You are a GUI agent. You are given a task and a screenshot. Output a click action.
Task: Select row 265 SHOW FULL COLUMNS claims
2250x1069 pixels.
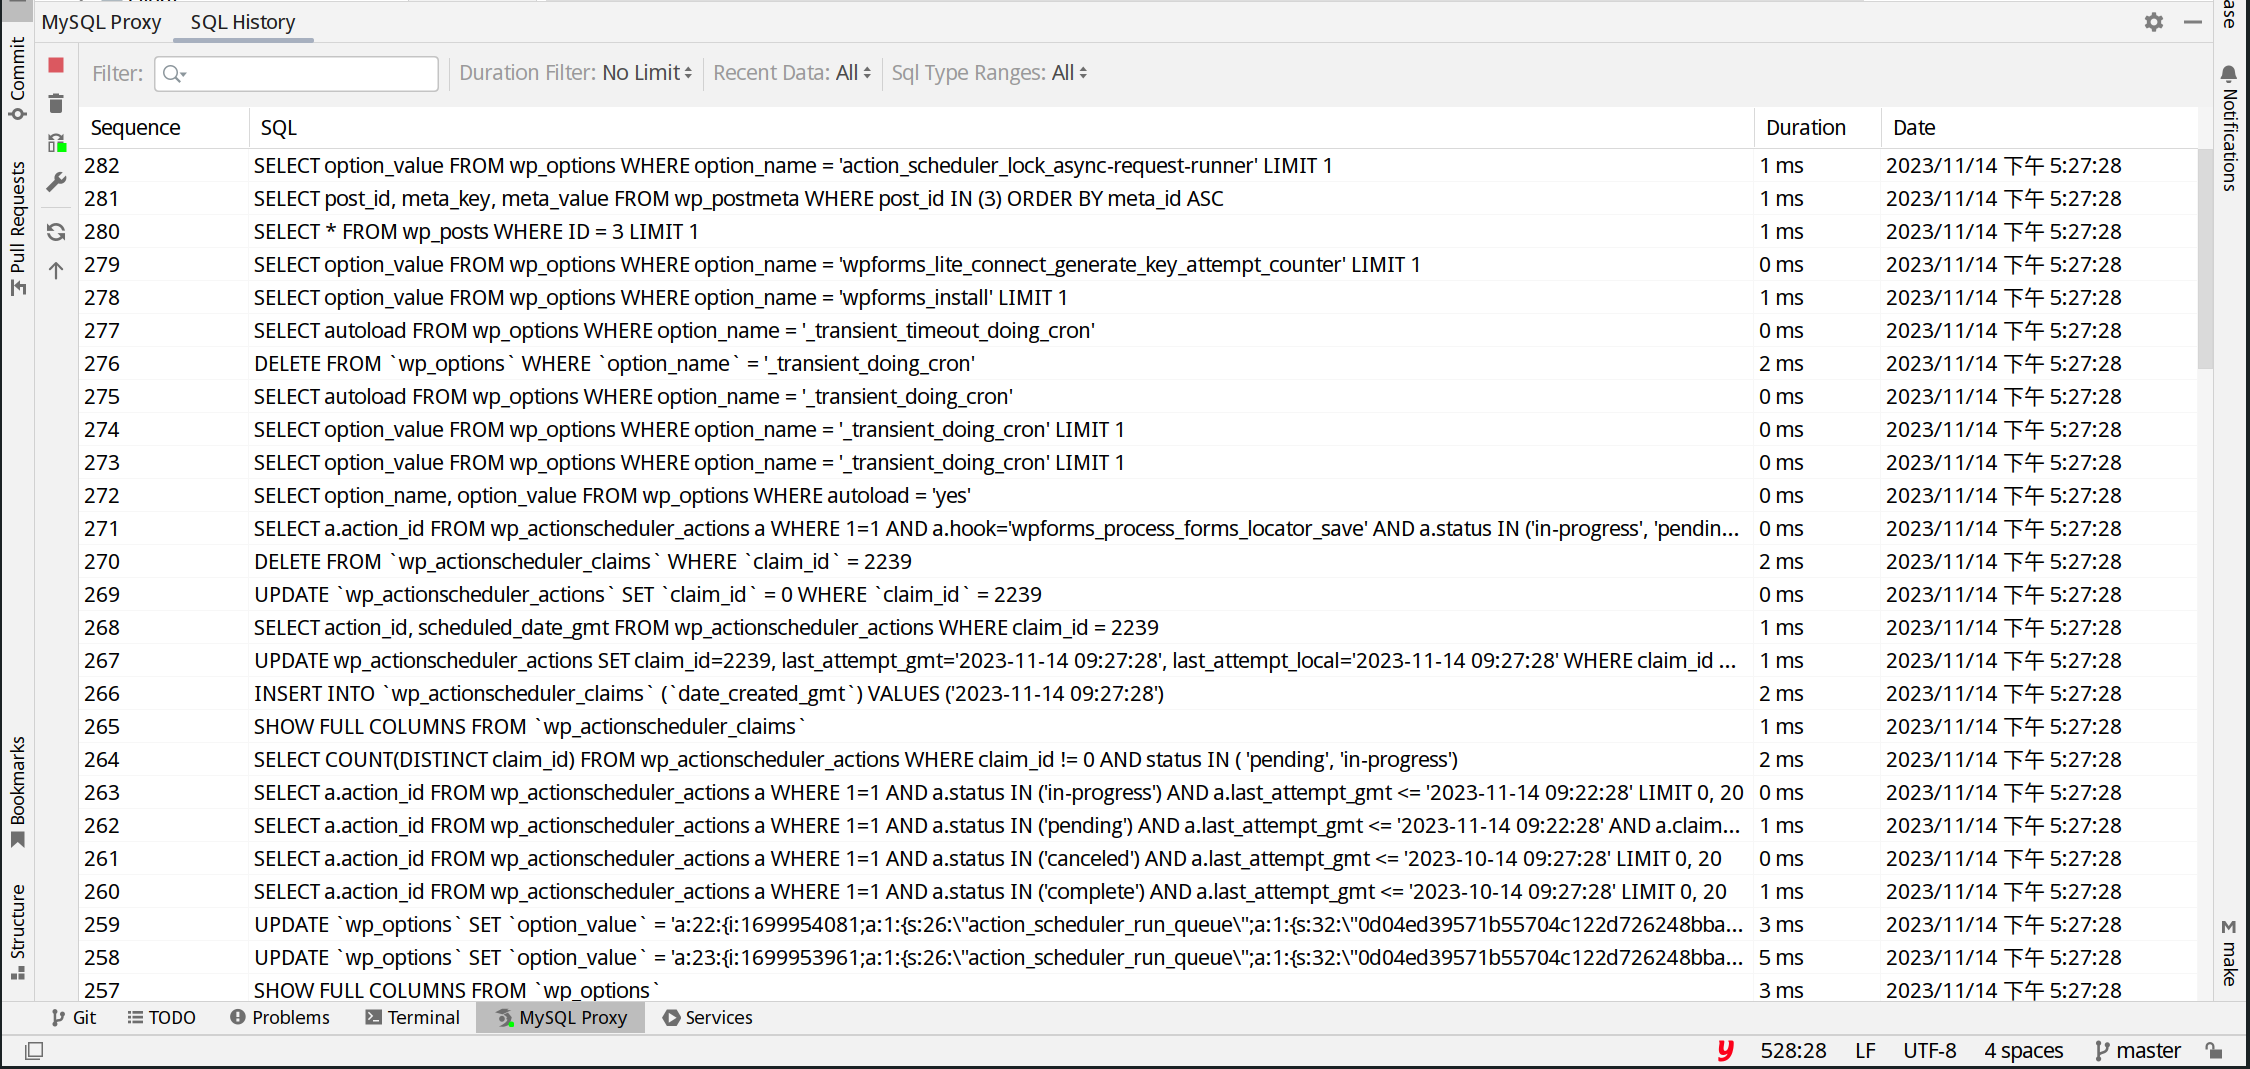pos(1139,727)
